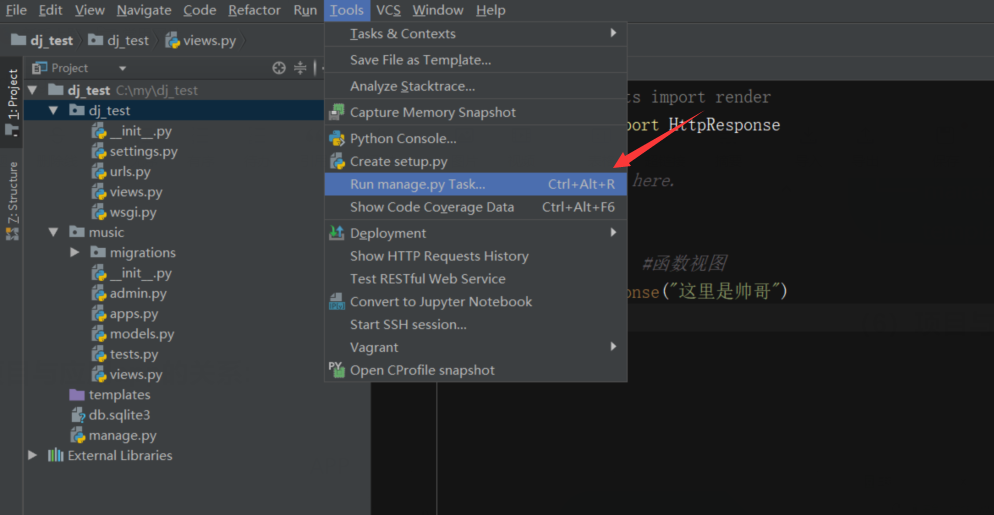Image resolution: width=994 pixels, height=515 pixels.
Task: Collapse the inner dj_test package arrow
Action: (53, 110)
